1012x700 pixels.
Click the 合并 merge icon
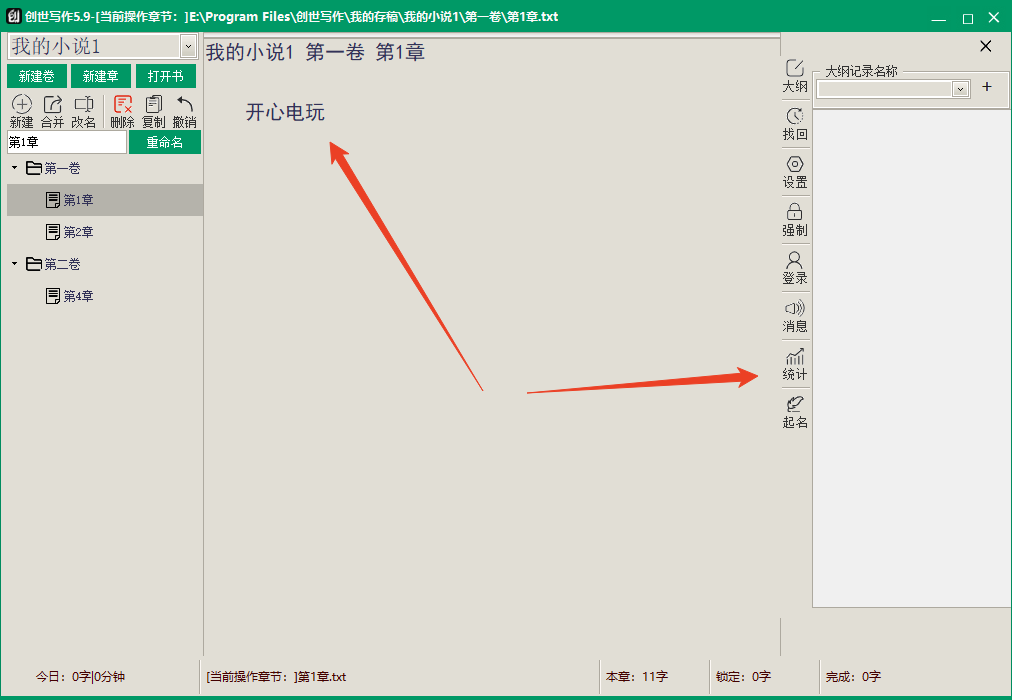[x=52, y=105]
